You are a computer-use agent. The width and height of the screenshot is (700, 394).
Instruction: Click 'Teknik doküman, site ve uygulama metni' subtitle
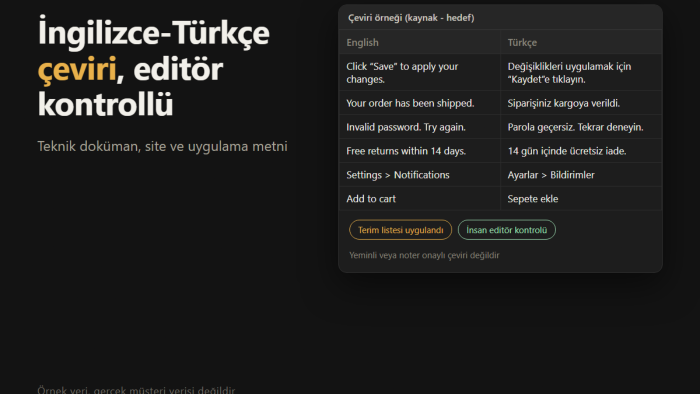[162, 146]
